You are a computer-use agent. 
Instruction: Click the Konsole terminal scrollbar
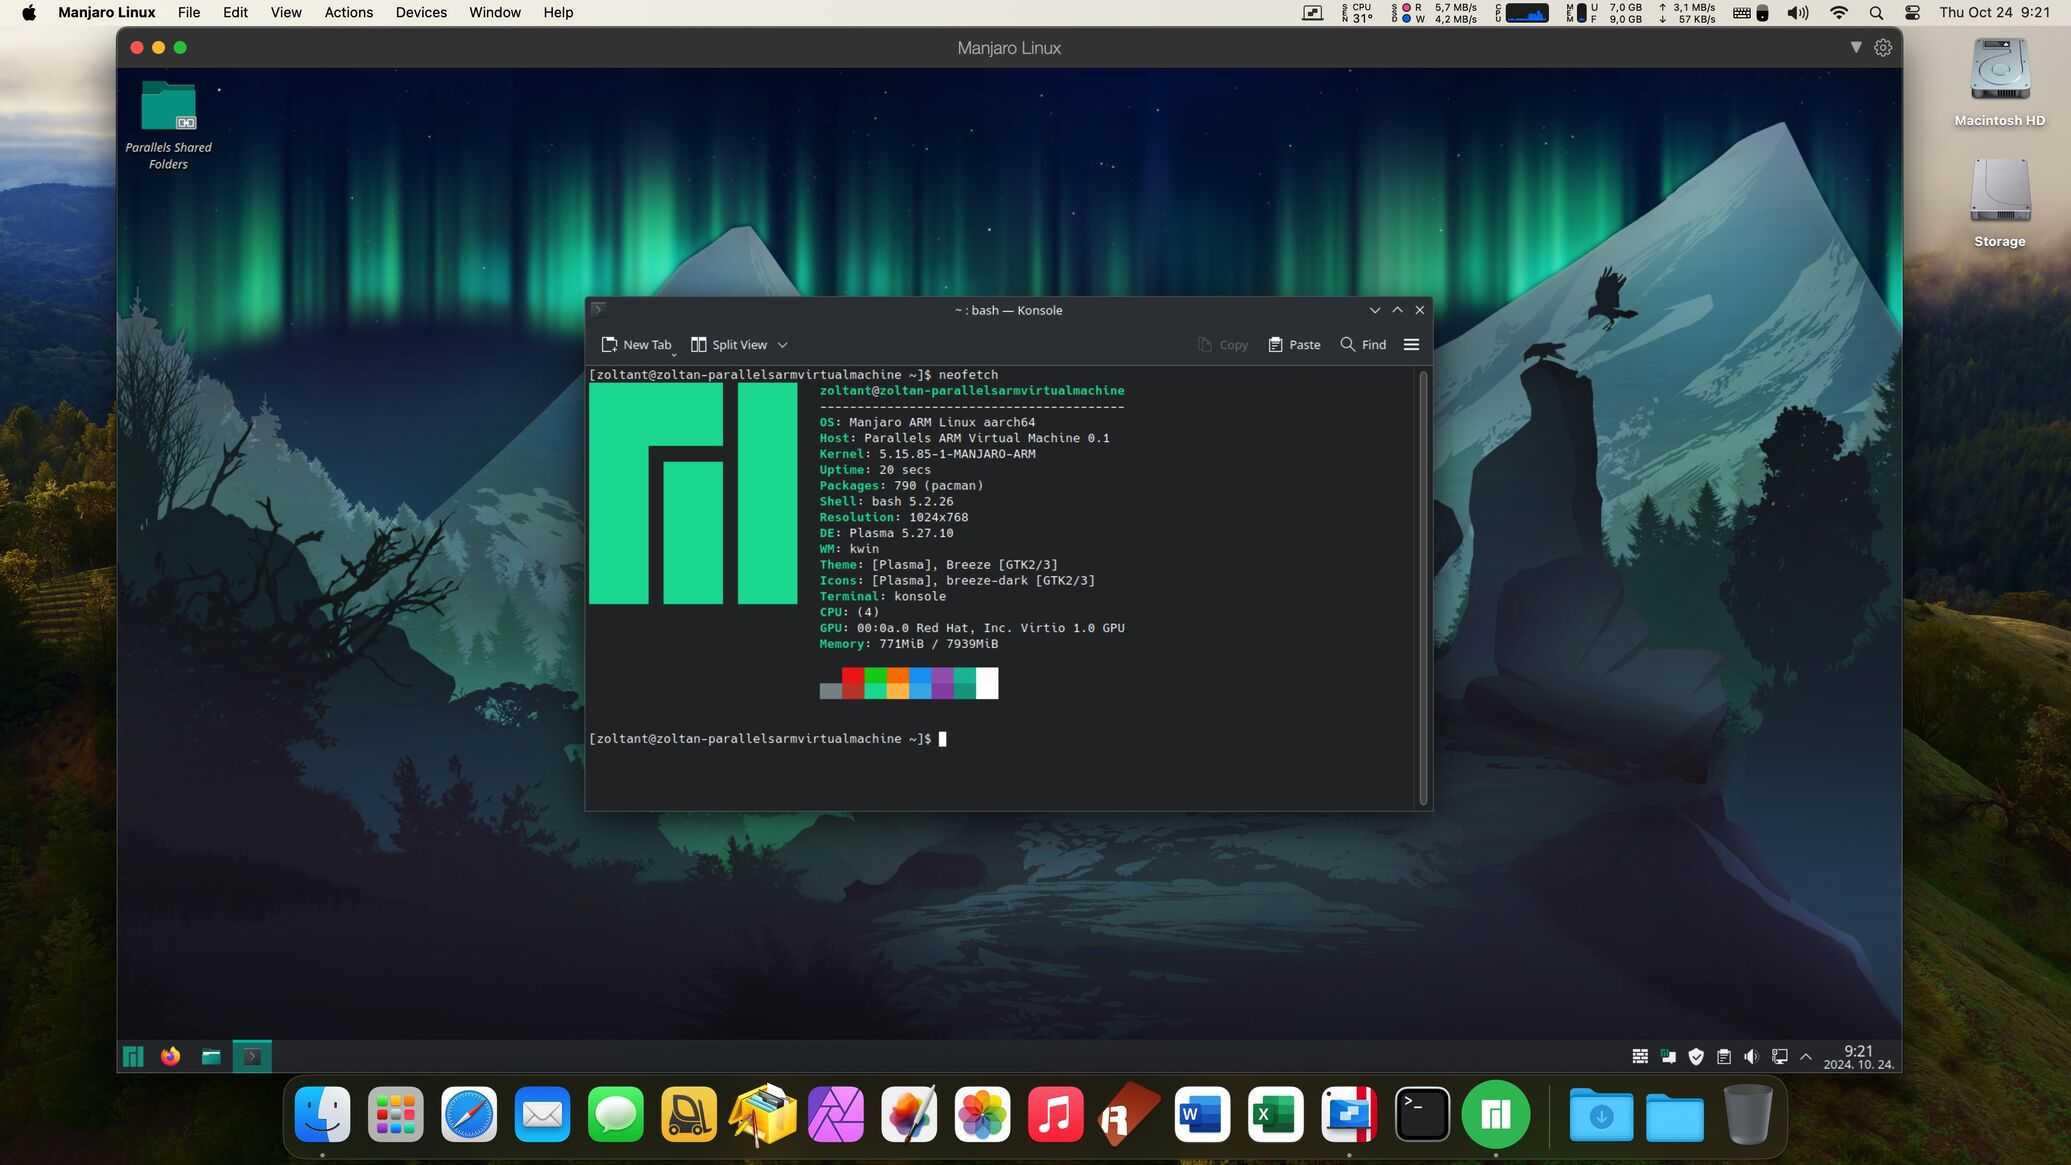[1423, 587]
